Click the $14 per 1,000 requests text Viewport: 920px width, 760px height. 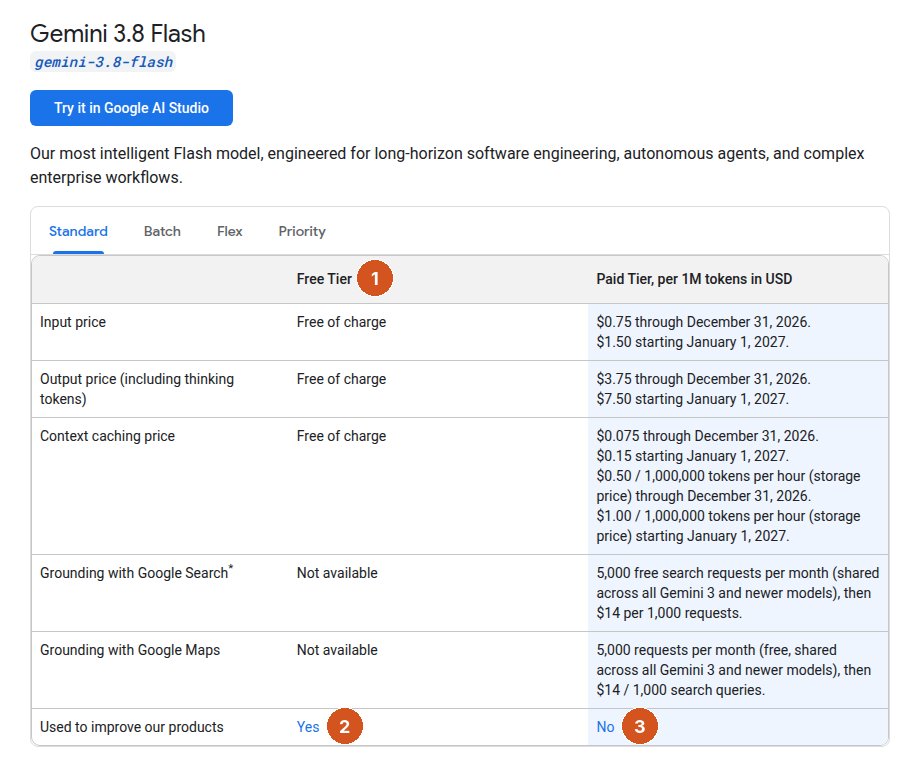click(669, 613)
